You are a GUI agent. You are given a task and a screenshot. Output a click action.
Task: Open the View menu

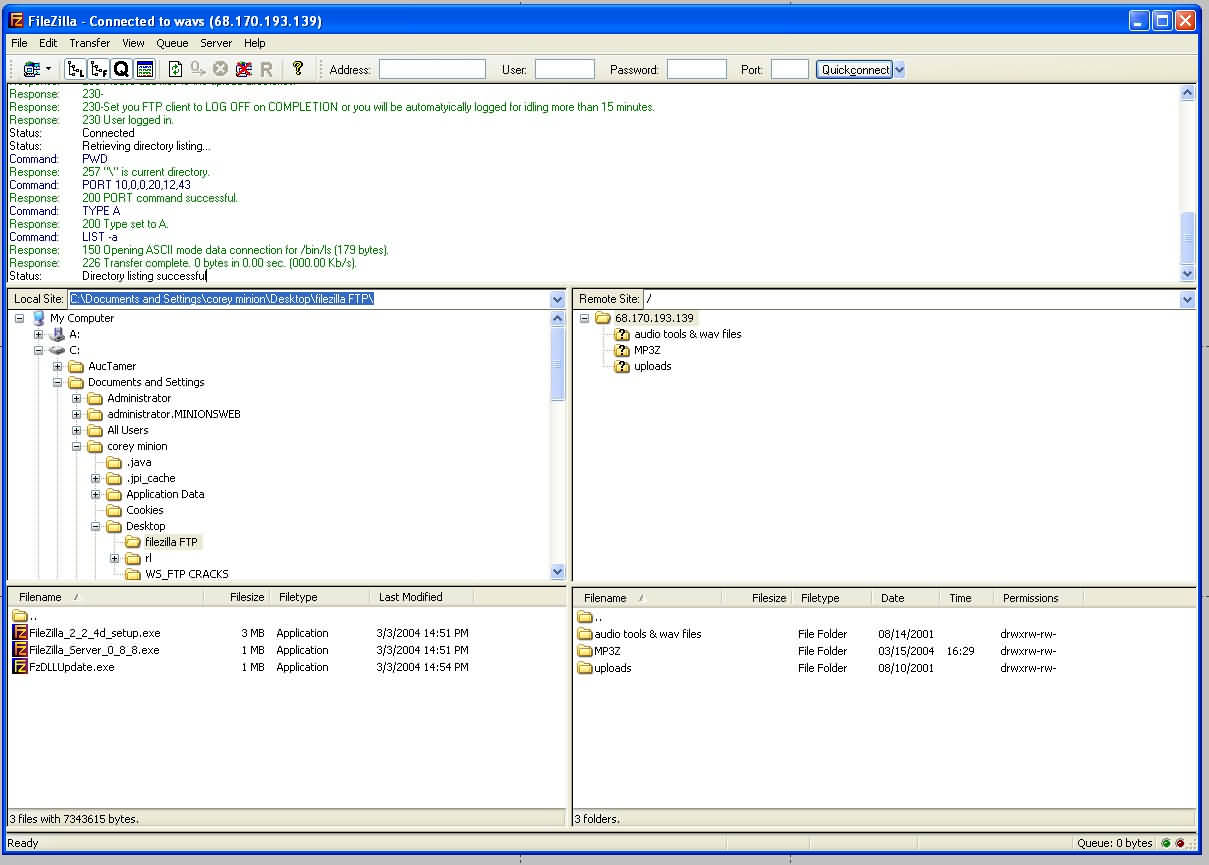(134, 43)
